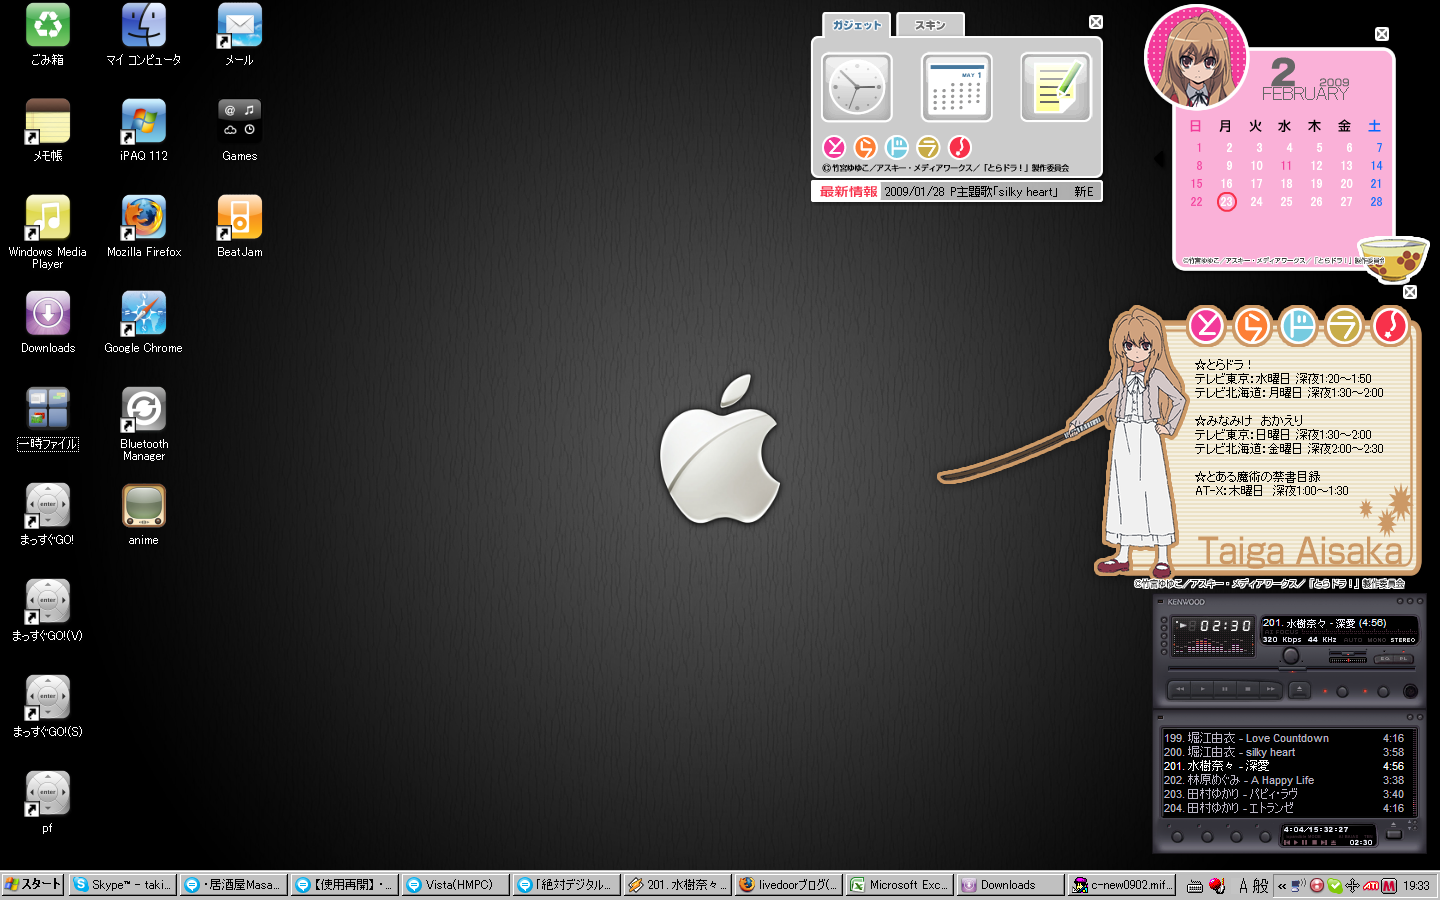1440x900 pixels.
Task: Switch to the Vista(HMPC) taskbar button
Action: click(454, 885)
